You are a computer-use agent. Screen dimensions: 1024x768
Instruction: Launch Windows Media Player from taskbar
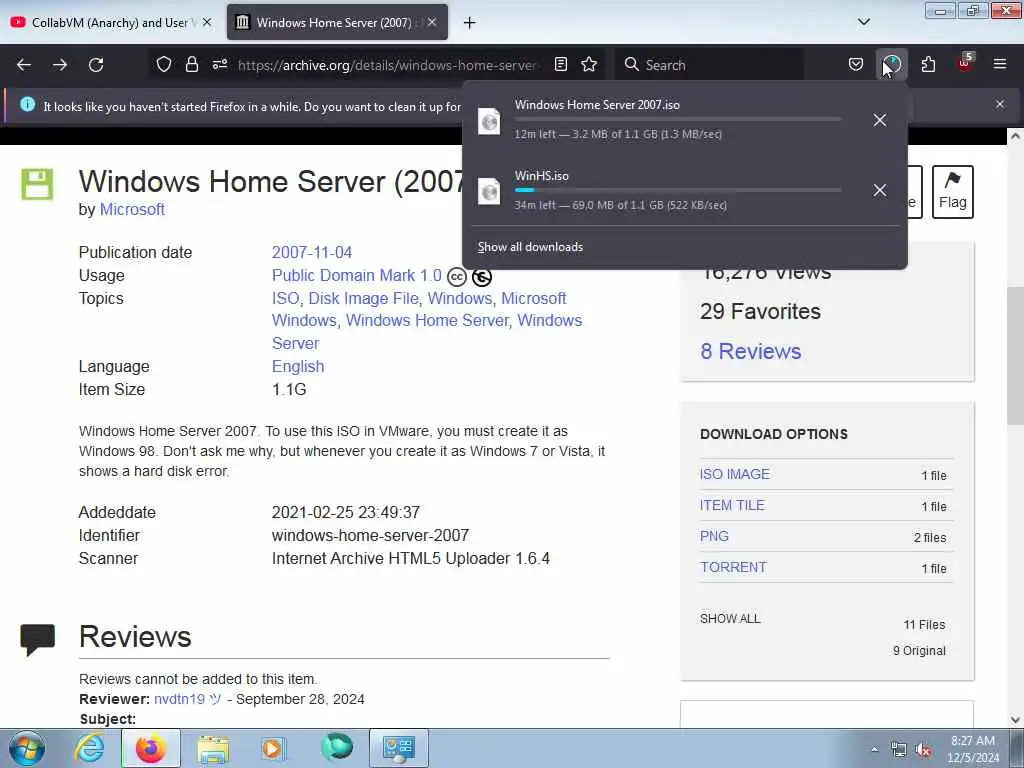coord(273,748)
